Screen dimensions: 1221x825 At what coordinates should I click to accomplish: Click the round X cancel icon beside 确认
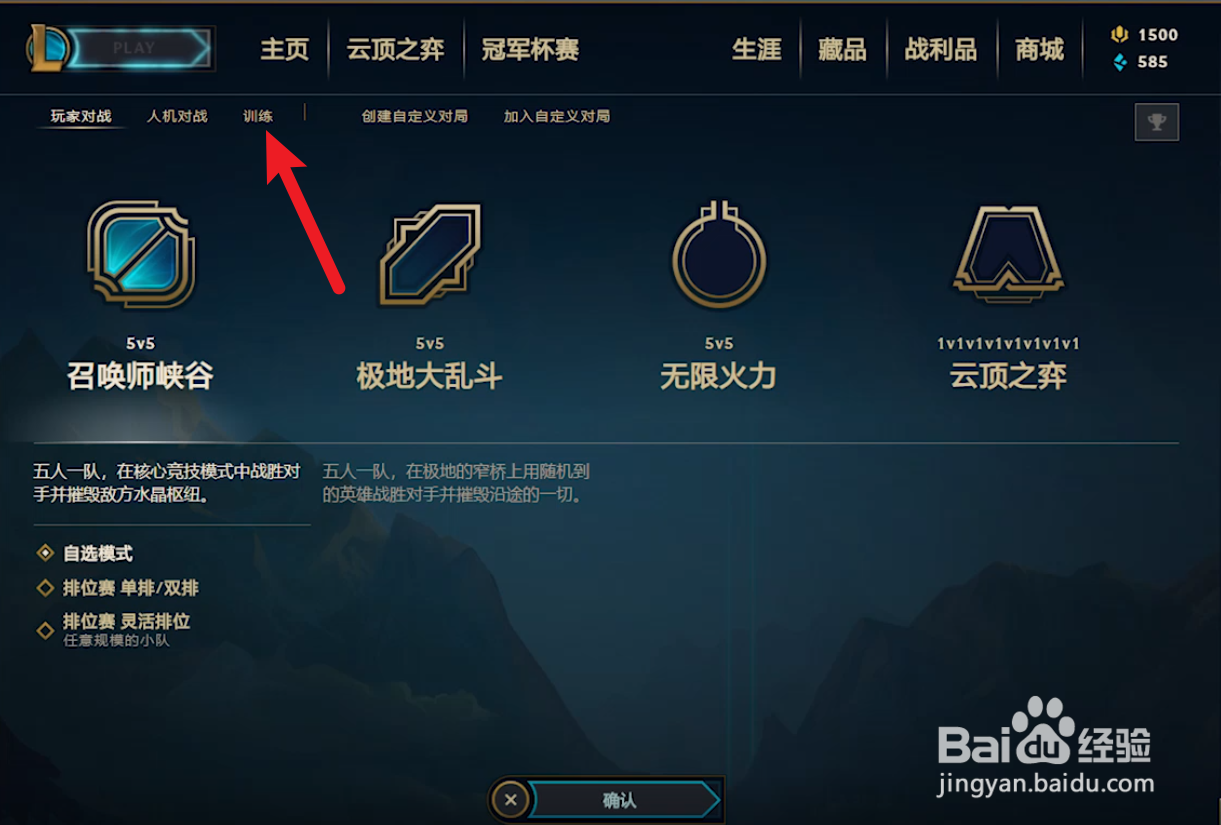[x=511, y=800]
